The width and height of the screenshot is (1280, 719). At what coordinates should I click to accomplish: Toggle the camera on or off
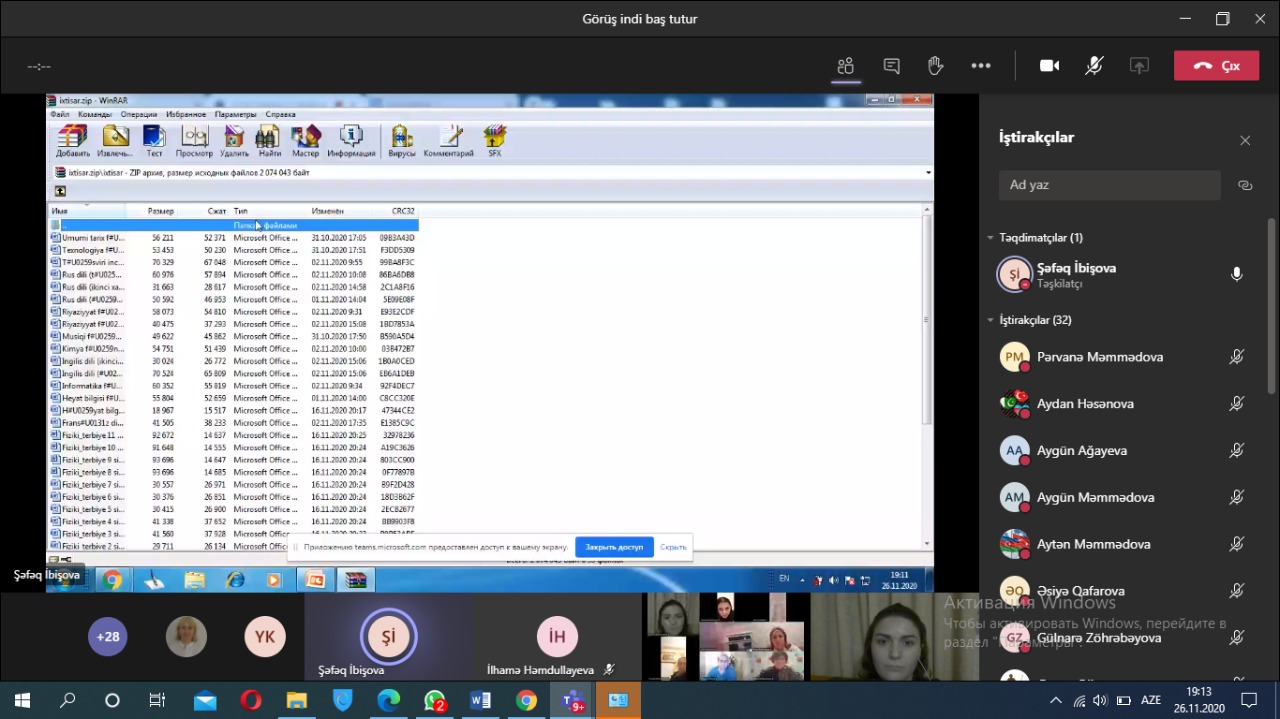(x=1049, y=66)
